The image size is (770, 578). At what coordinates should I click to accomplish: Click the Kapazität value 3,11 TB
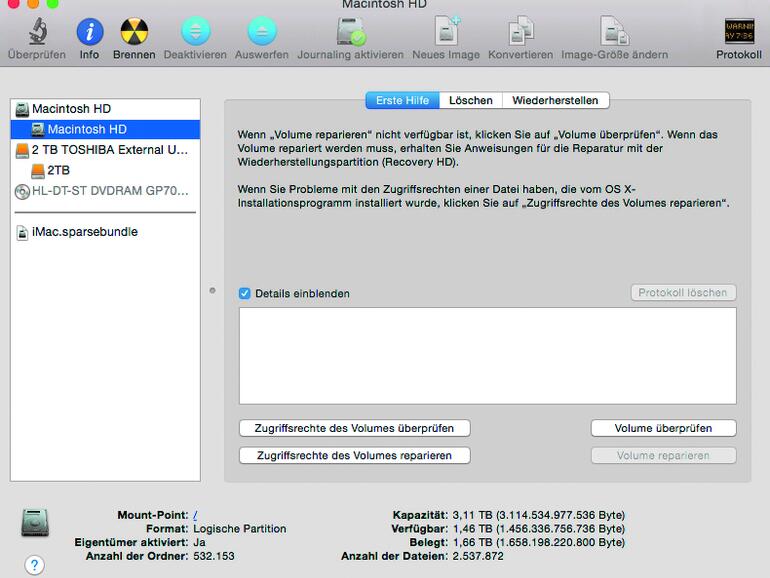pos(538,515)
